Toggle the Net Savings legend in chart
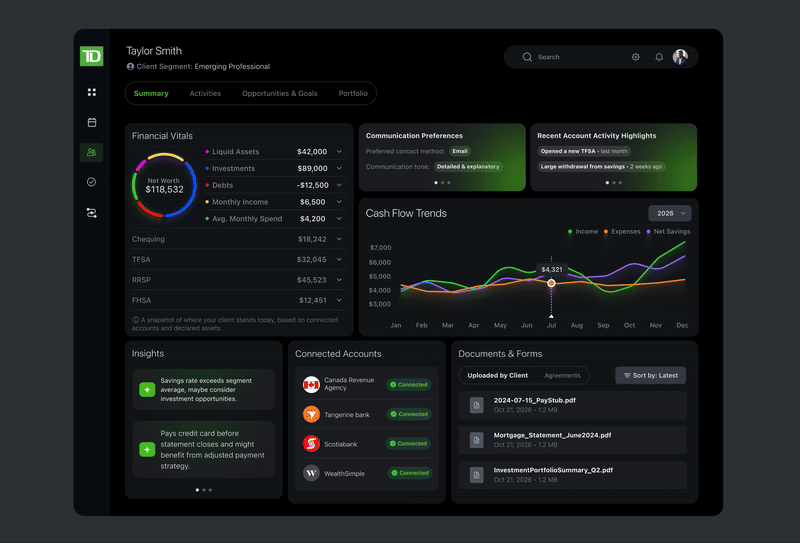 pyautogui.click(x=668, y=232)
